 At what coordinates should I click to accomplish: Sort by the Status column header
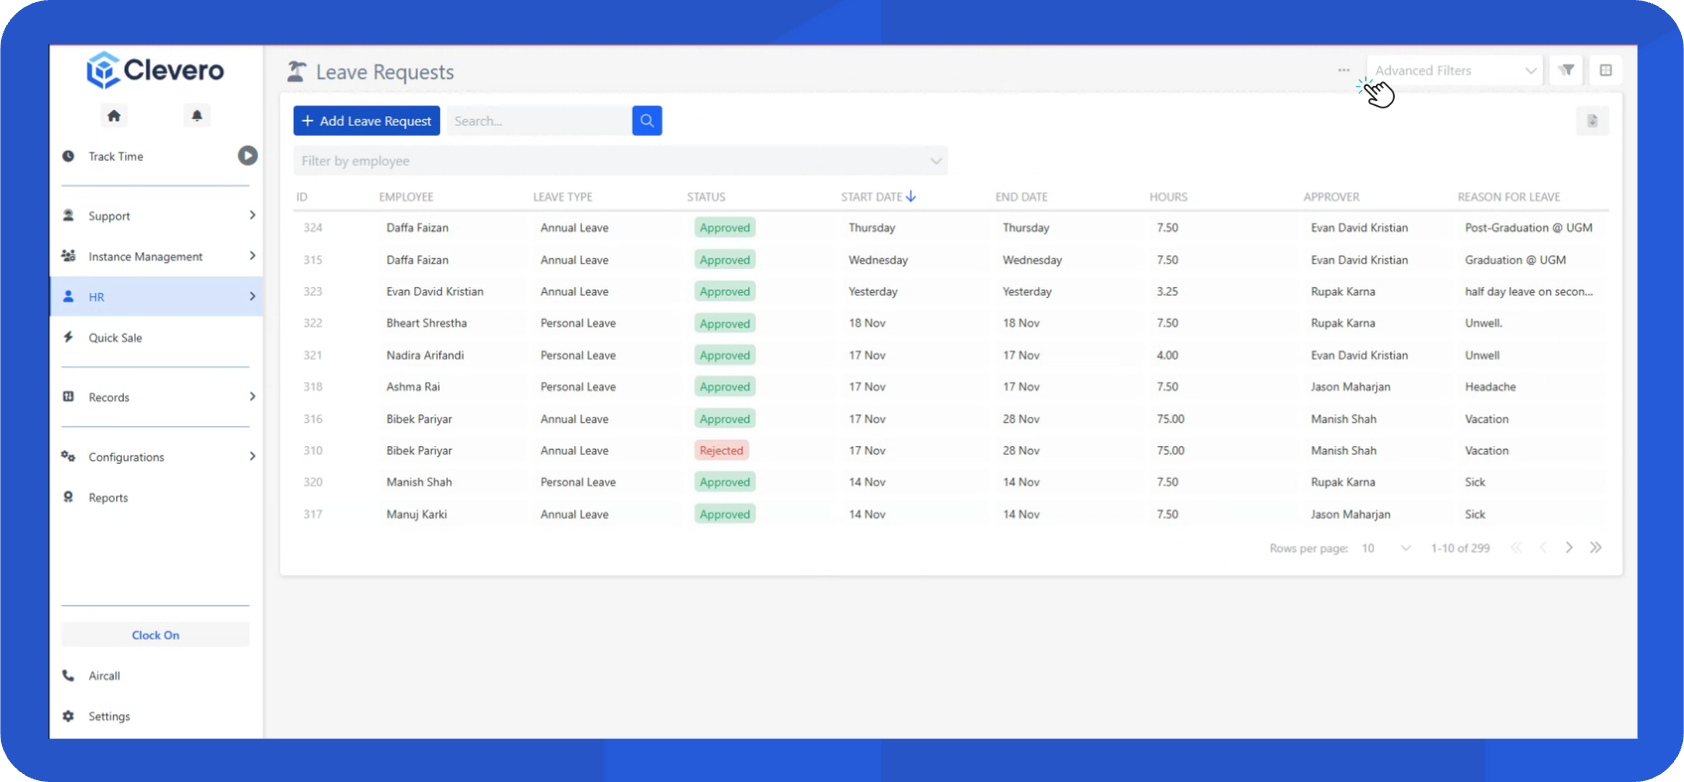(x=706, y=197)
